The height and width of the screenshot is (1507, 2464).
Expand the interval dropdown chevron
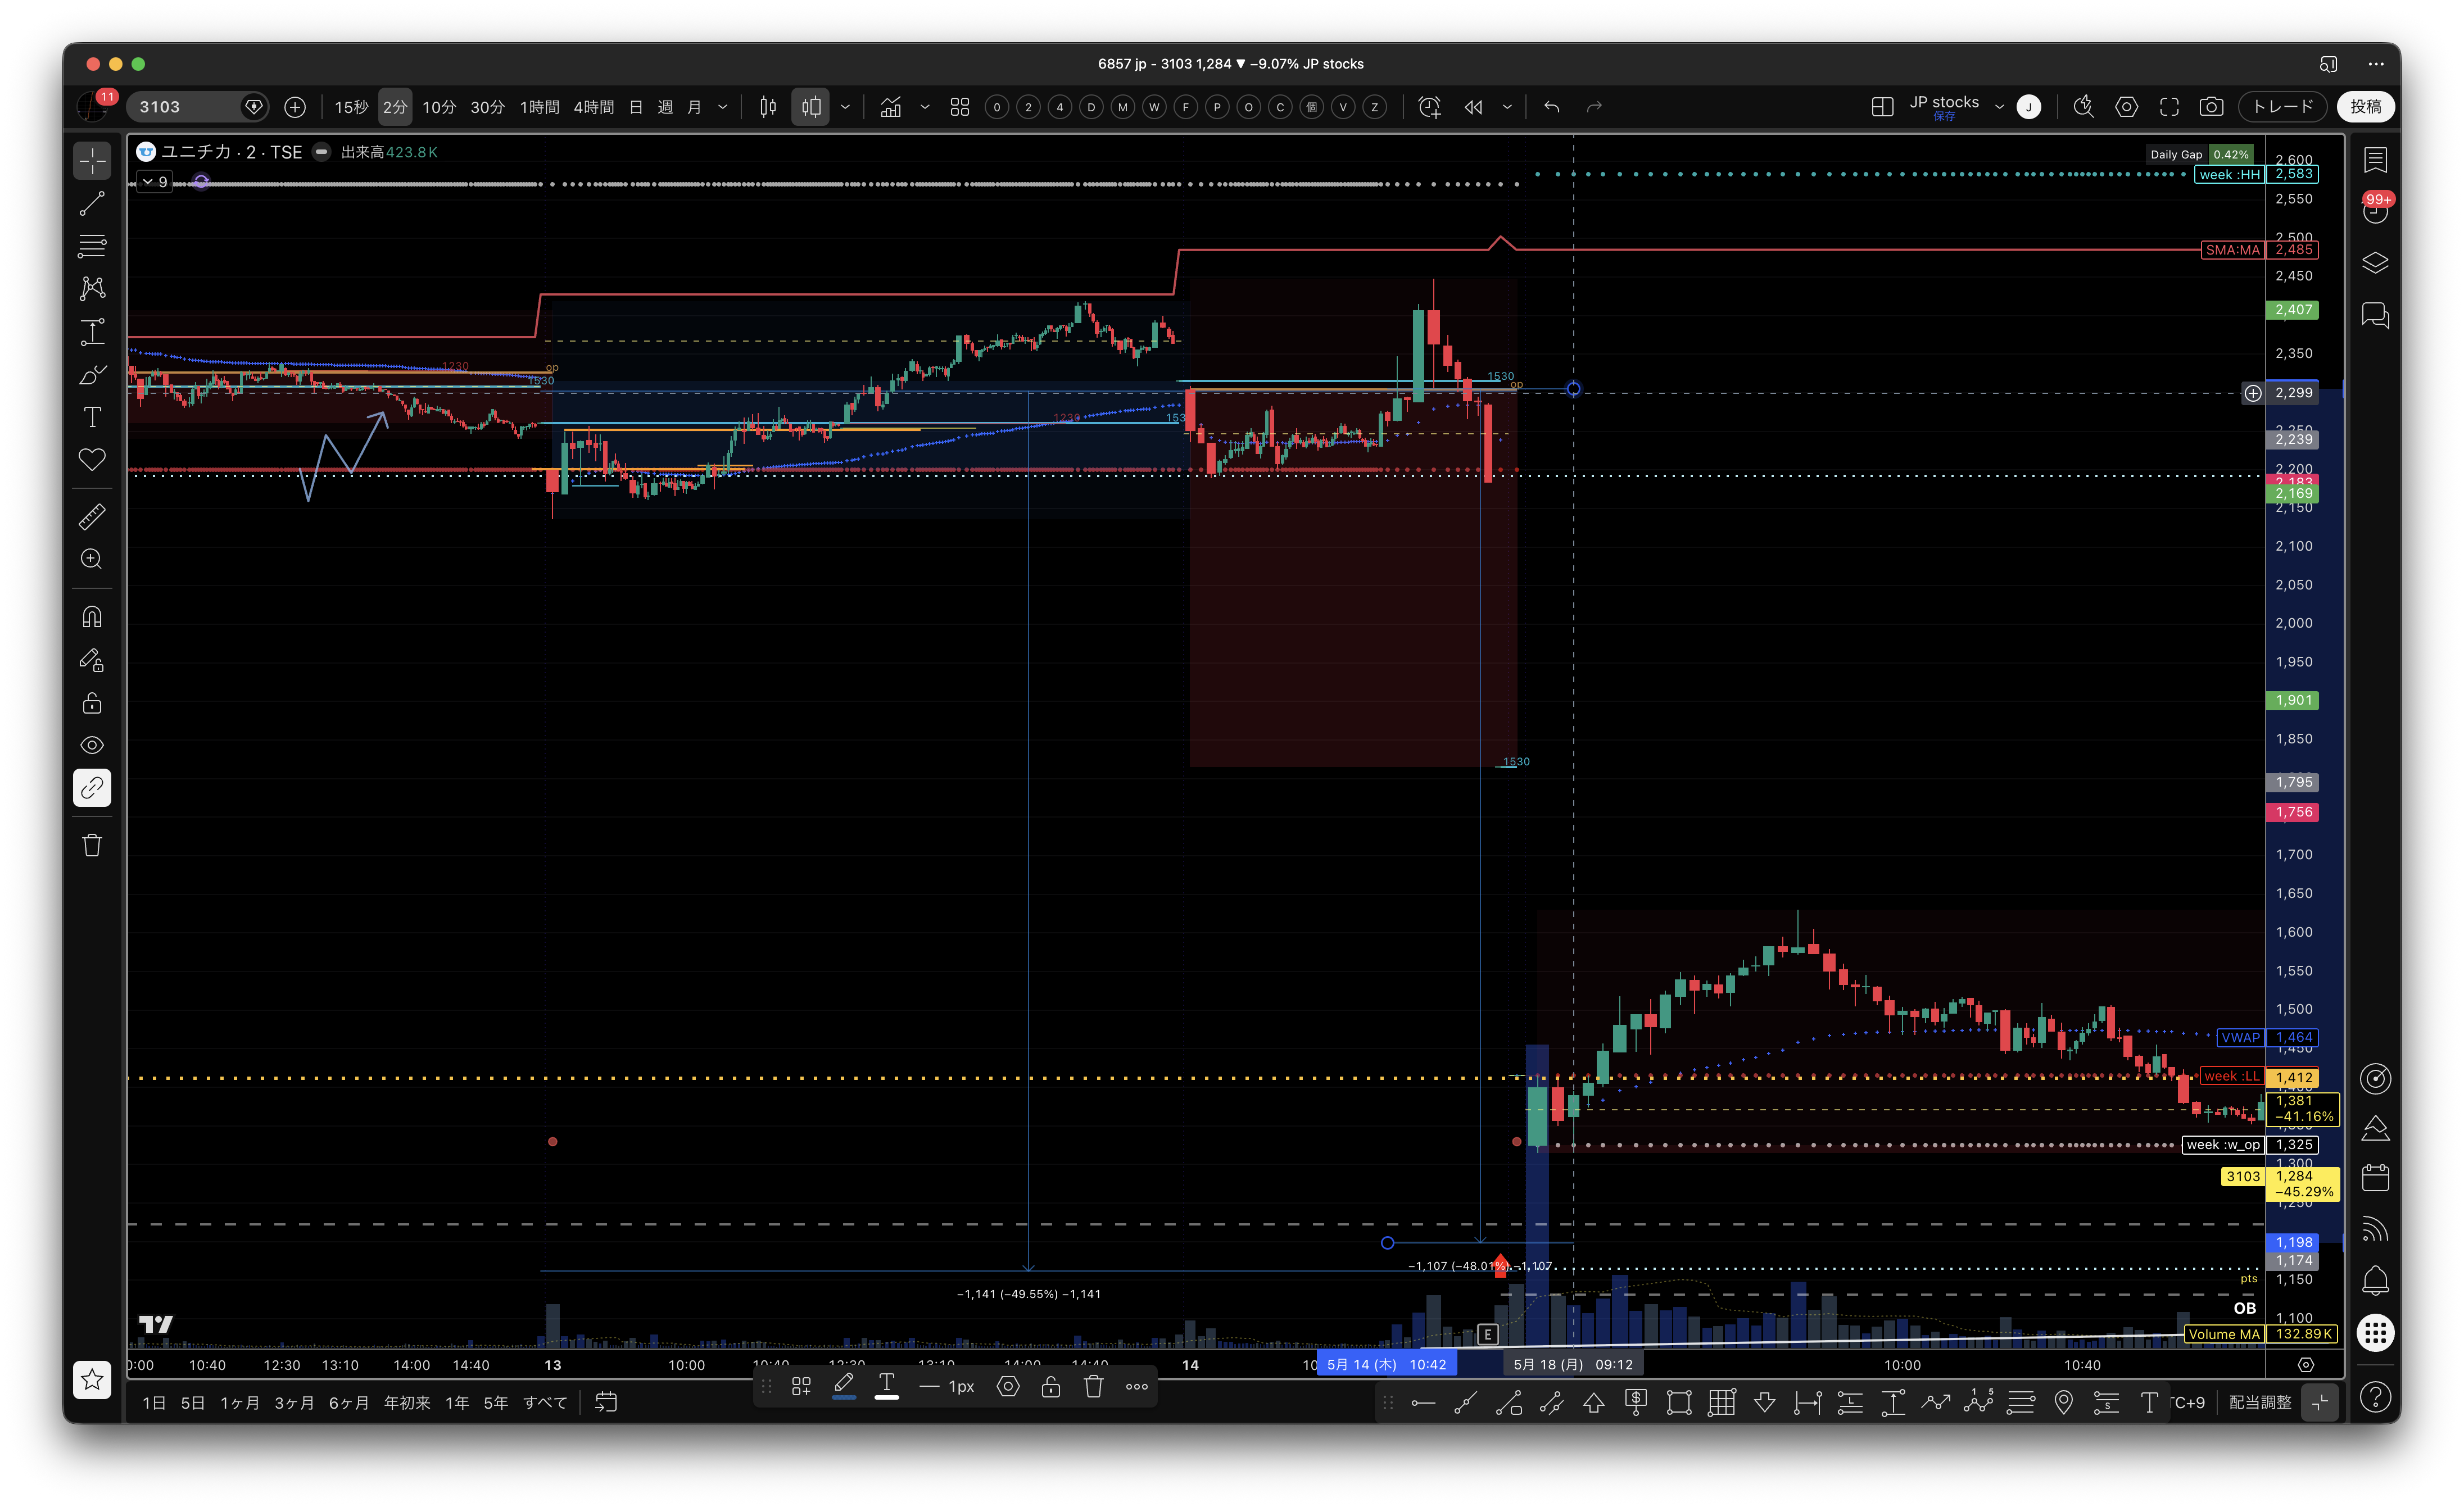tap(723, 107)
